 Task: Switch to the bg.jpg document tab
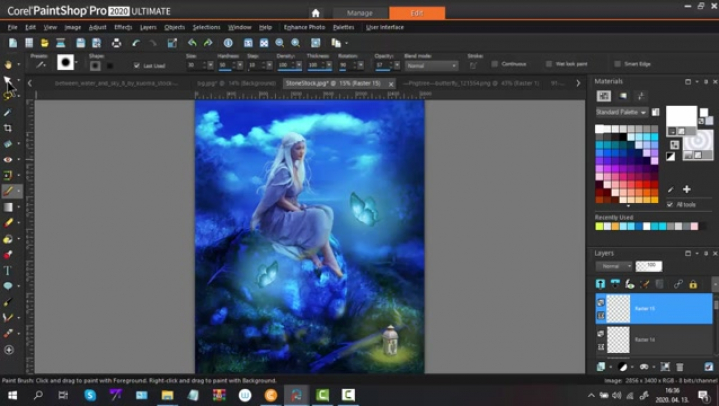pyautogui.click(x=236, y=83)
